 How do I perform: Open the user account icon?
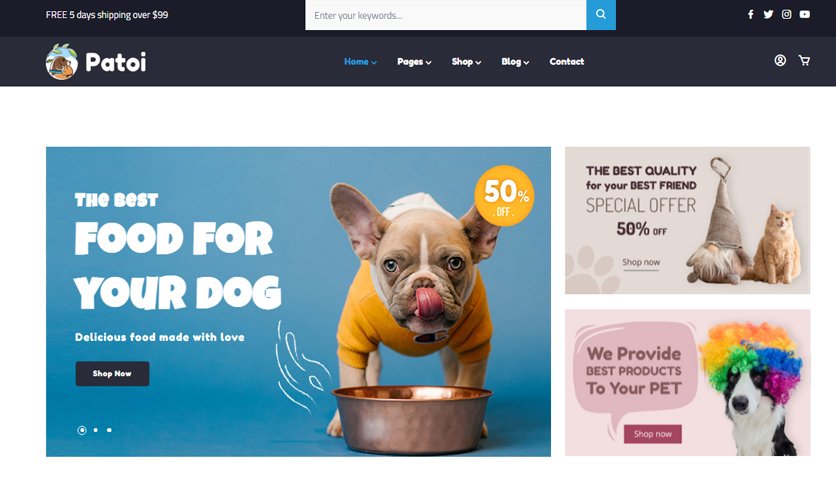coord(780,61)
